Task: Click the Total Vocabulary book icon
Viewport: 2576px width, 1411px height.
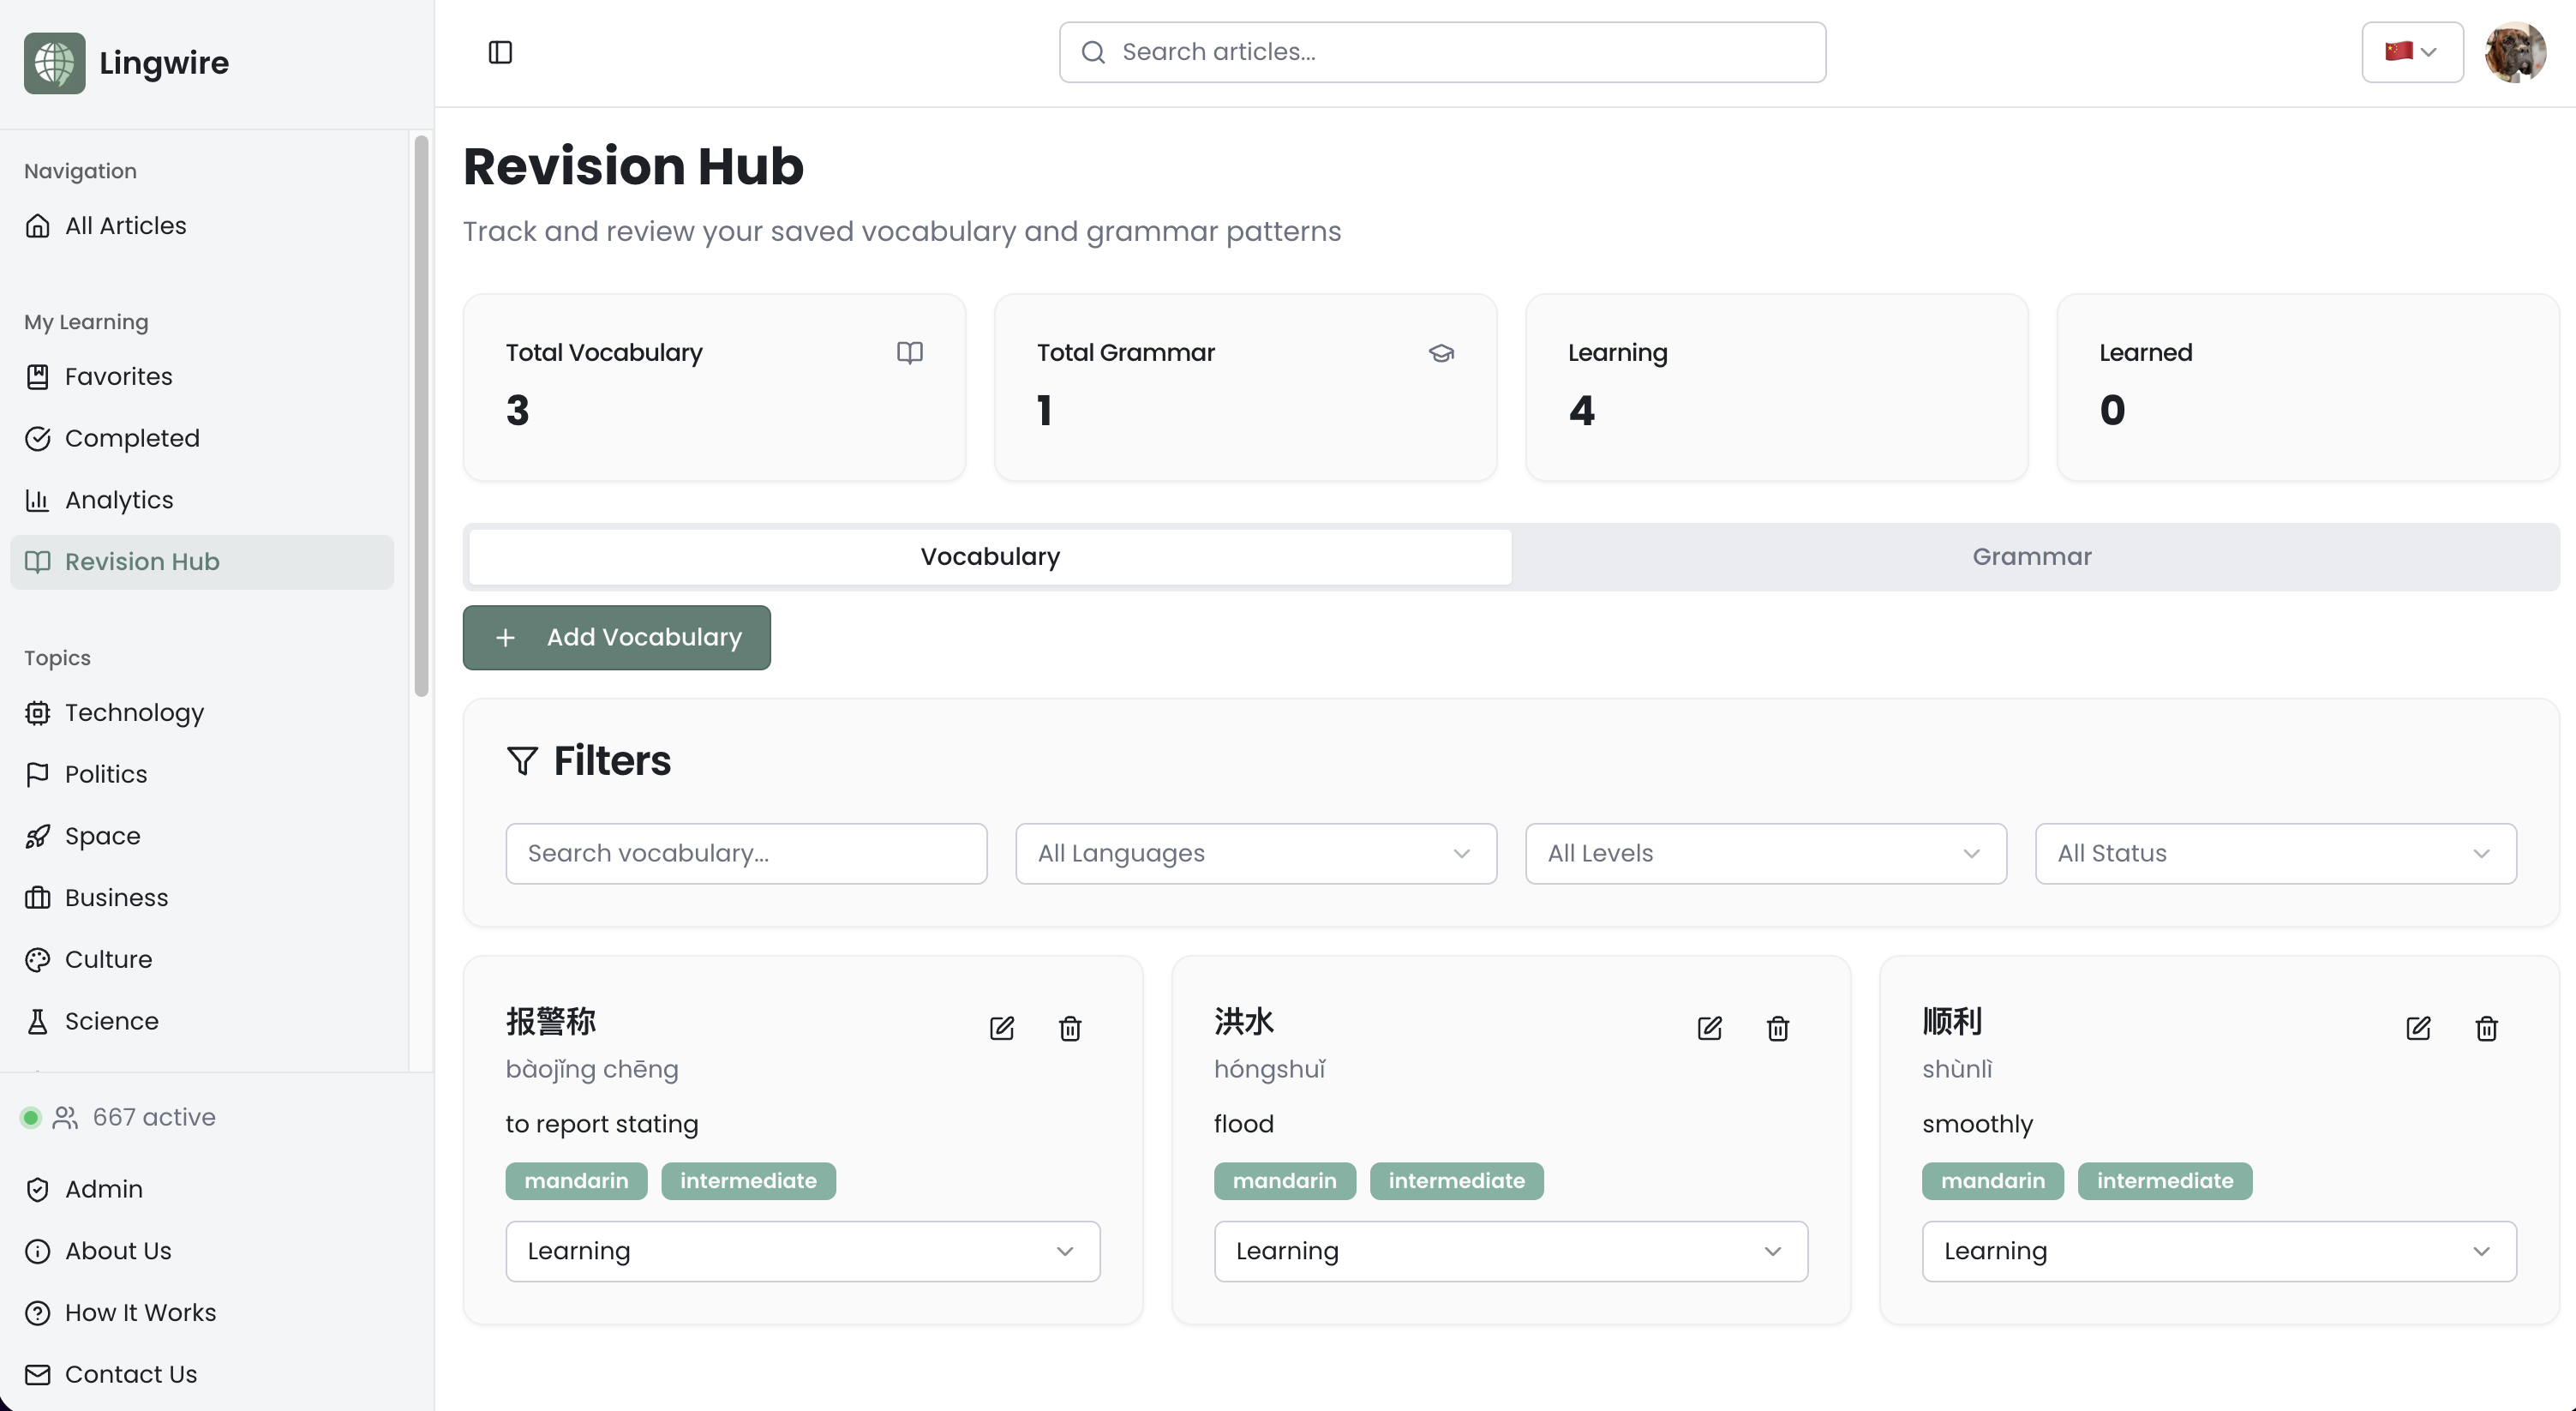Action: click(x=909, y=352)
